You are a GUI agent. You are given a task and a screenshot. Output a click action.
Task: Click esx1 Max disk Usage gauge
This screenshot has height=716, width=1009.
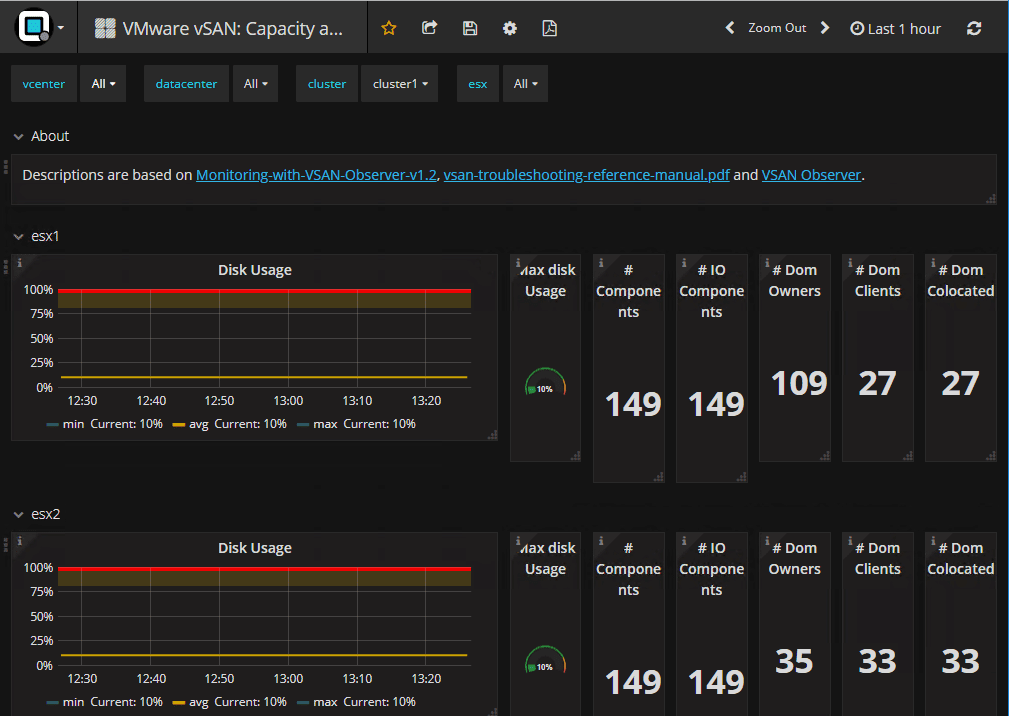tap(545, 385)
